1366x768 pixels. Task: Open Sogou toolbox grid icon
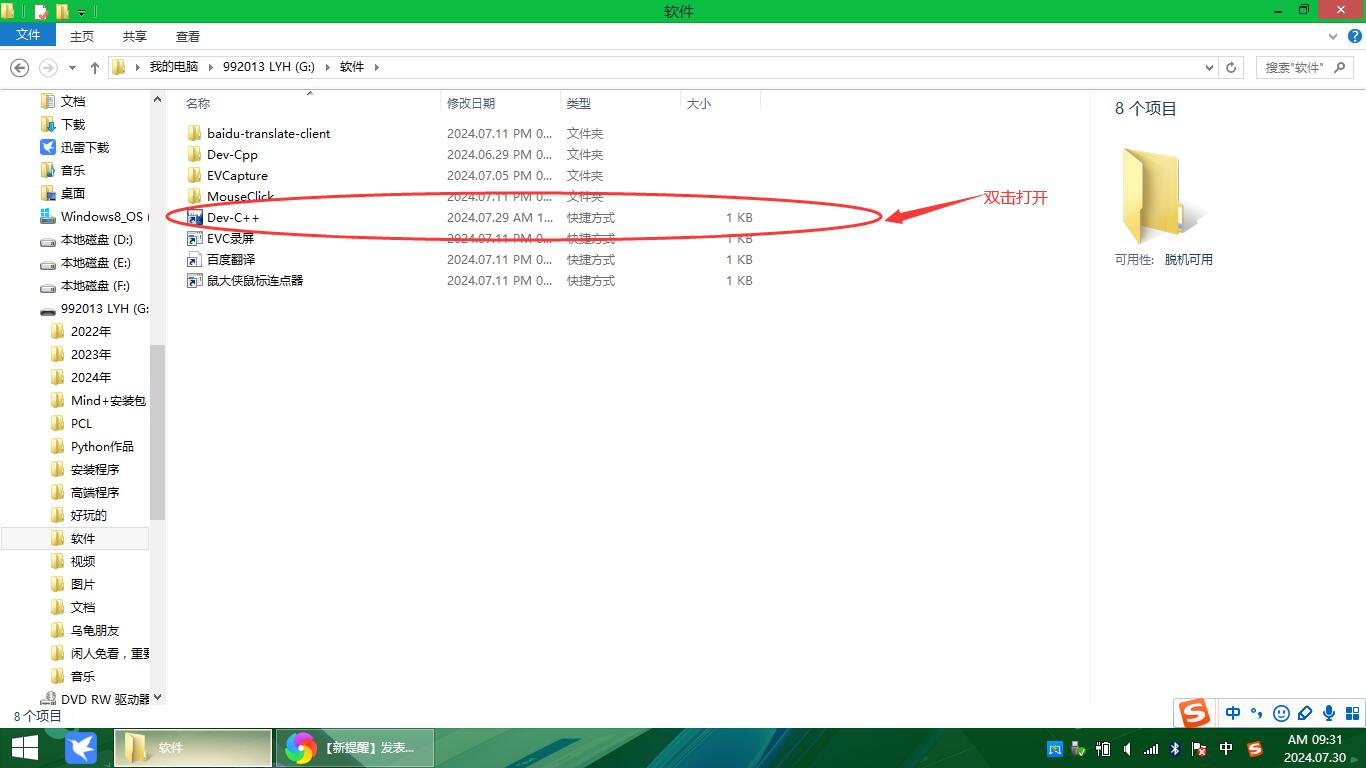pos(1352,713)
